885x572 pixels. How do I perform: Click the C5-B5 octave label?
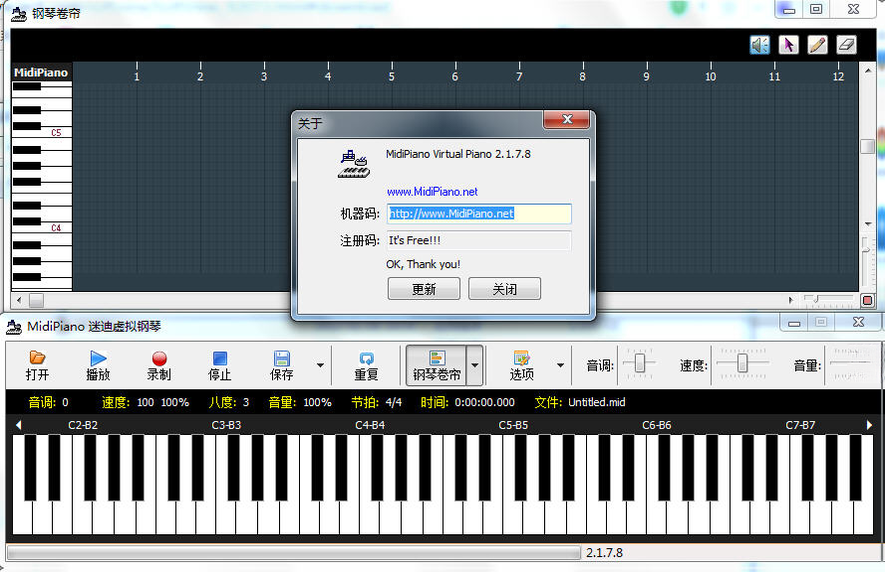pos(513,425)
